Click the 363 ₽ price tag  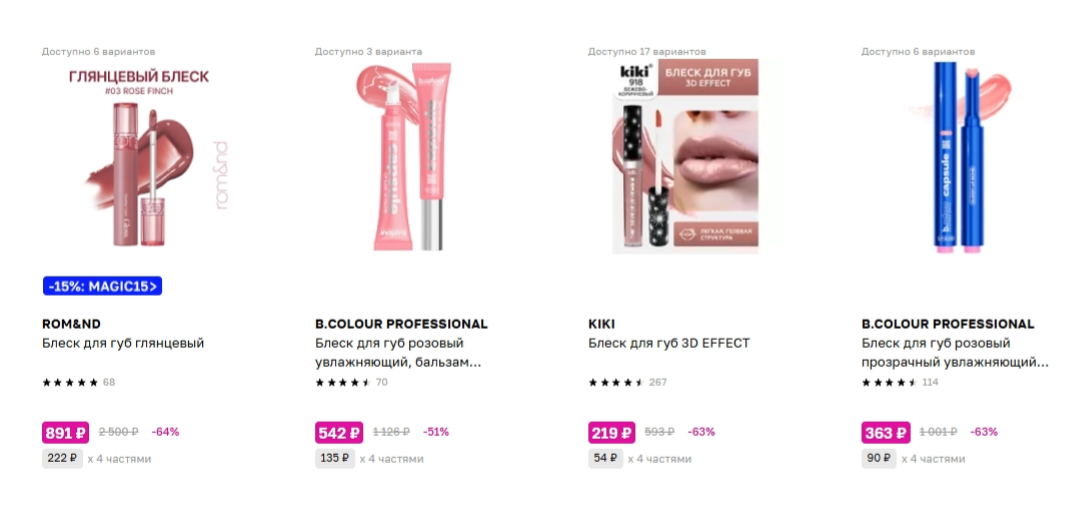pyautogui.click(x=885, y=432)
